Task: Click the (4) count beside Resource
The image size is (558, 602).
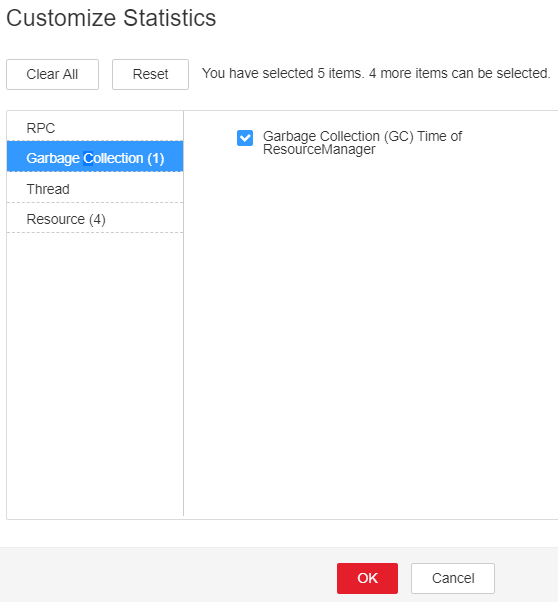Action: click(97, 220)
